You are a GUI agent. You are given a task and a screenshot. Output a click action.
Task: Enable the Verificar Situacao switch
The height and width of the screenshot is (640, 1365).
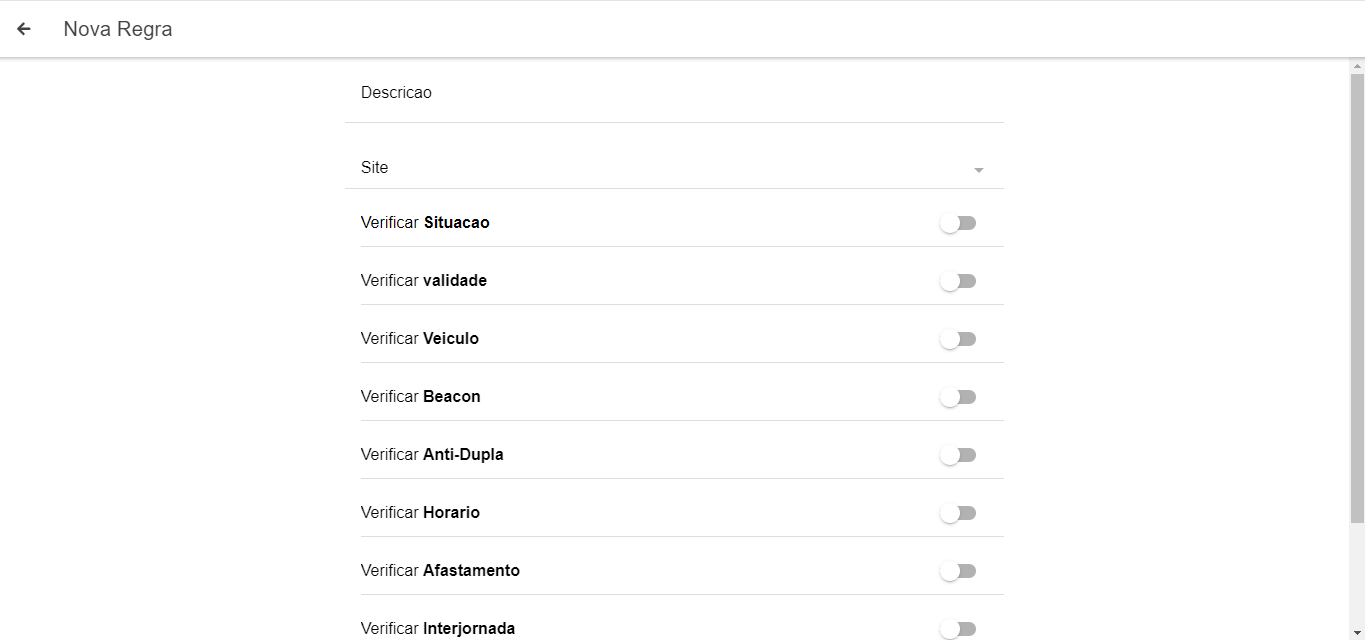pyautogui.click(x=957, y=223)
